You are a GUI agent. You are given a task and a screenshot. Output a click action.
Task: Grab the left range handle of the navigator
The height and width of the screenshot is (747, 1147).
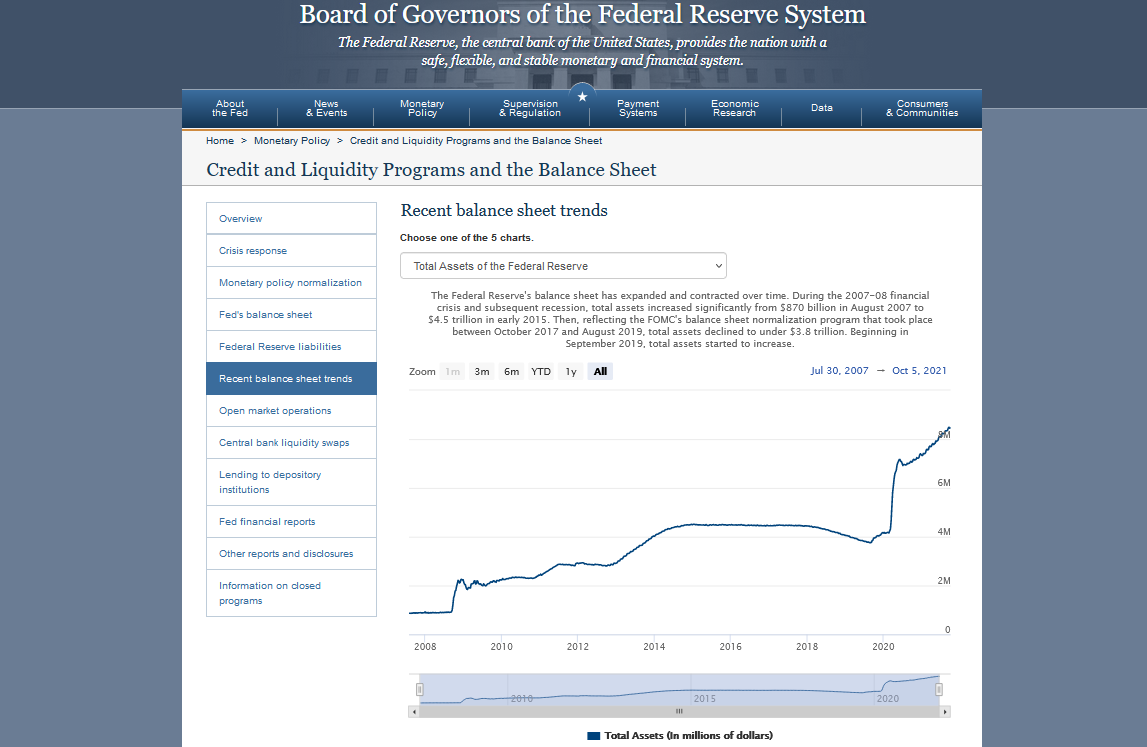[419, 689]
